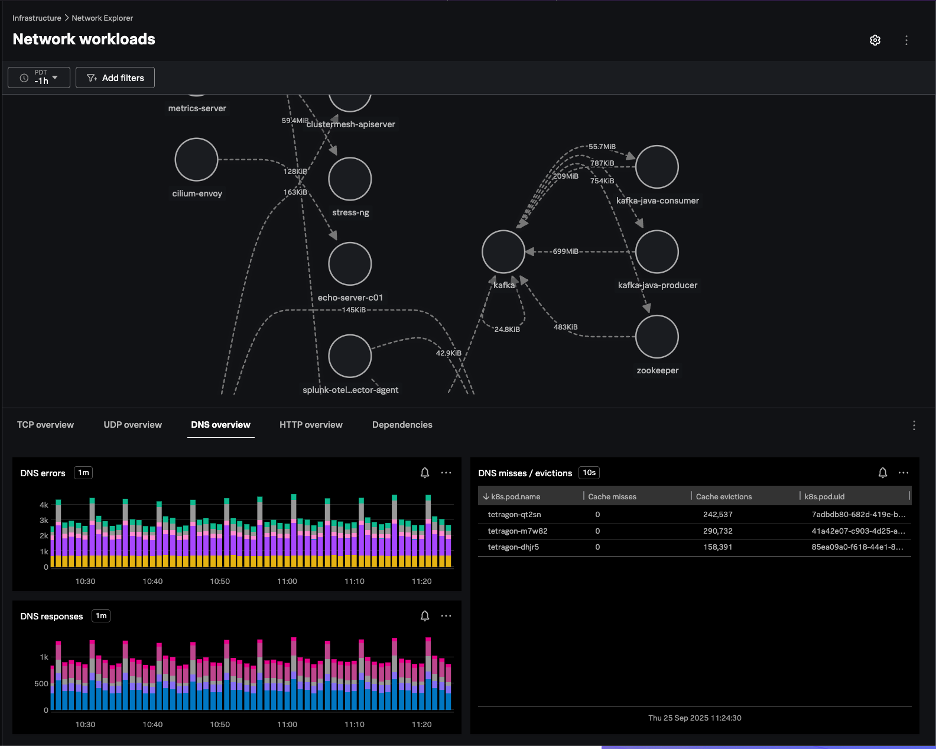Select the zookeeper node in the network map

pyautogui.click(x=657, y=336)
